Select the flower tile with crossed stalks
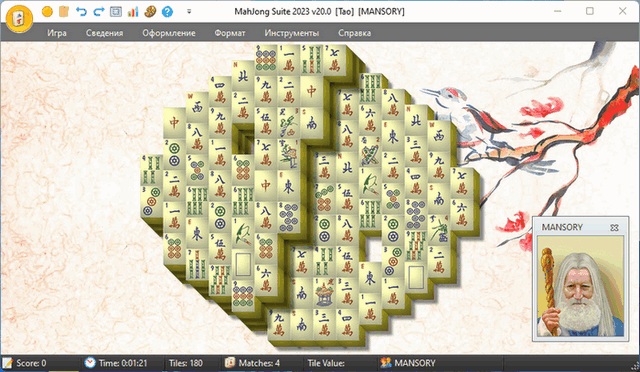Viewport: 640px width, 372px height. 370,151
